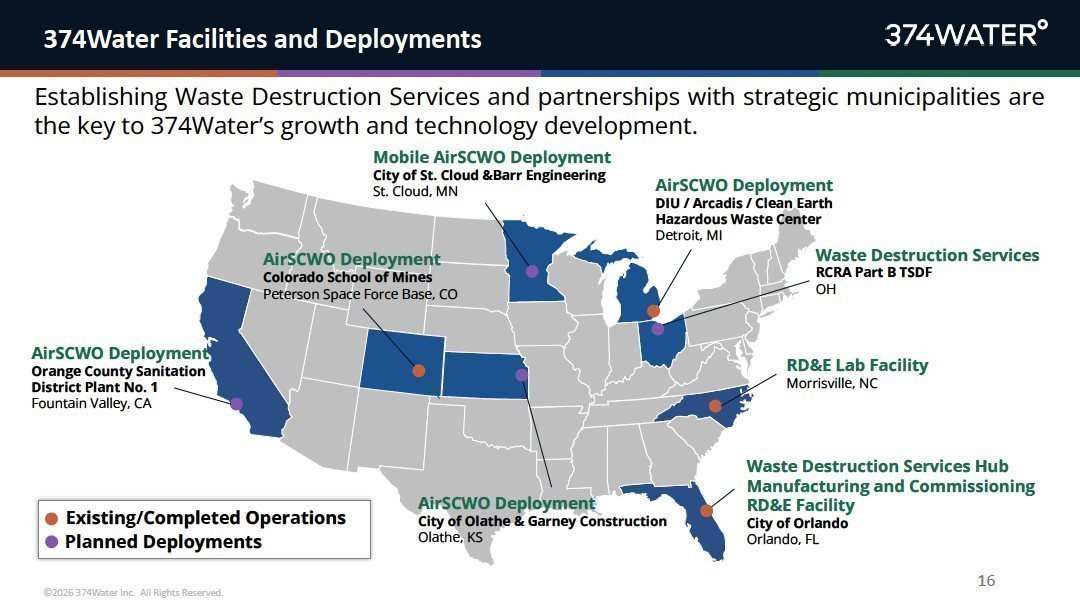Click Orange County Sanitation District label

[x=118, y=379]
